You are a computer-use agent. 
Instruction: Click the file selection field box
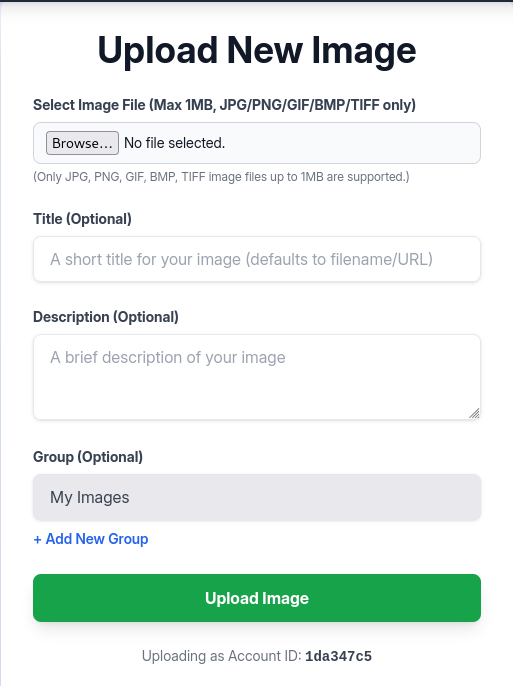(x=257, y=143)
